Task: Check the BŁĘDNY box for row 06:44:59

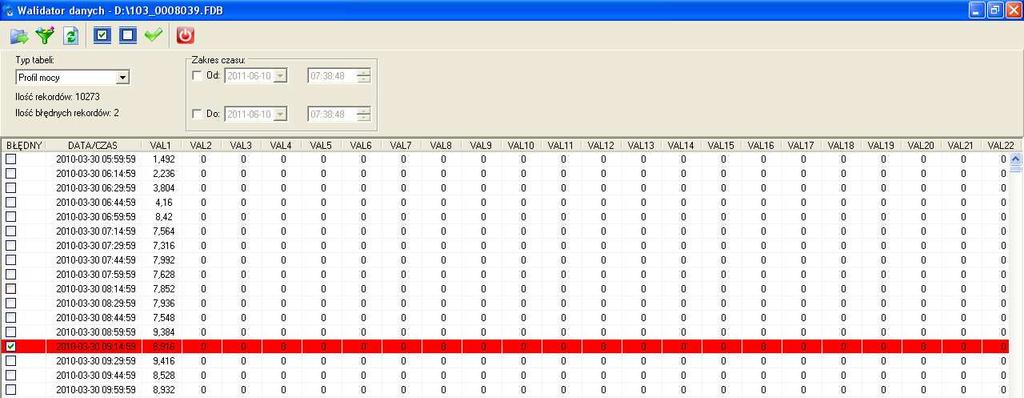Action: click(10, 202)
